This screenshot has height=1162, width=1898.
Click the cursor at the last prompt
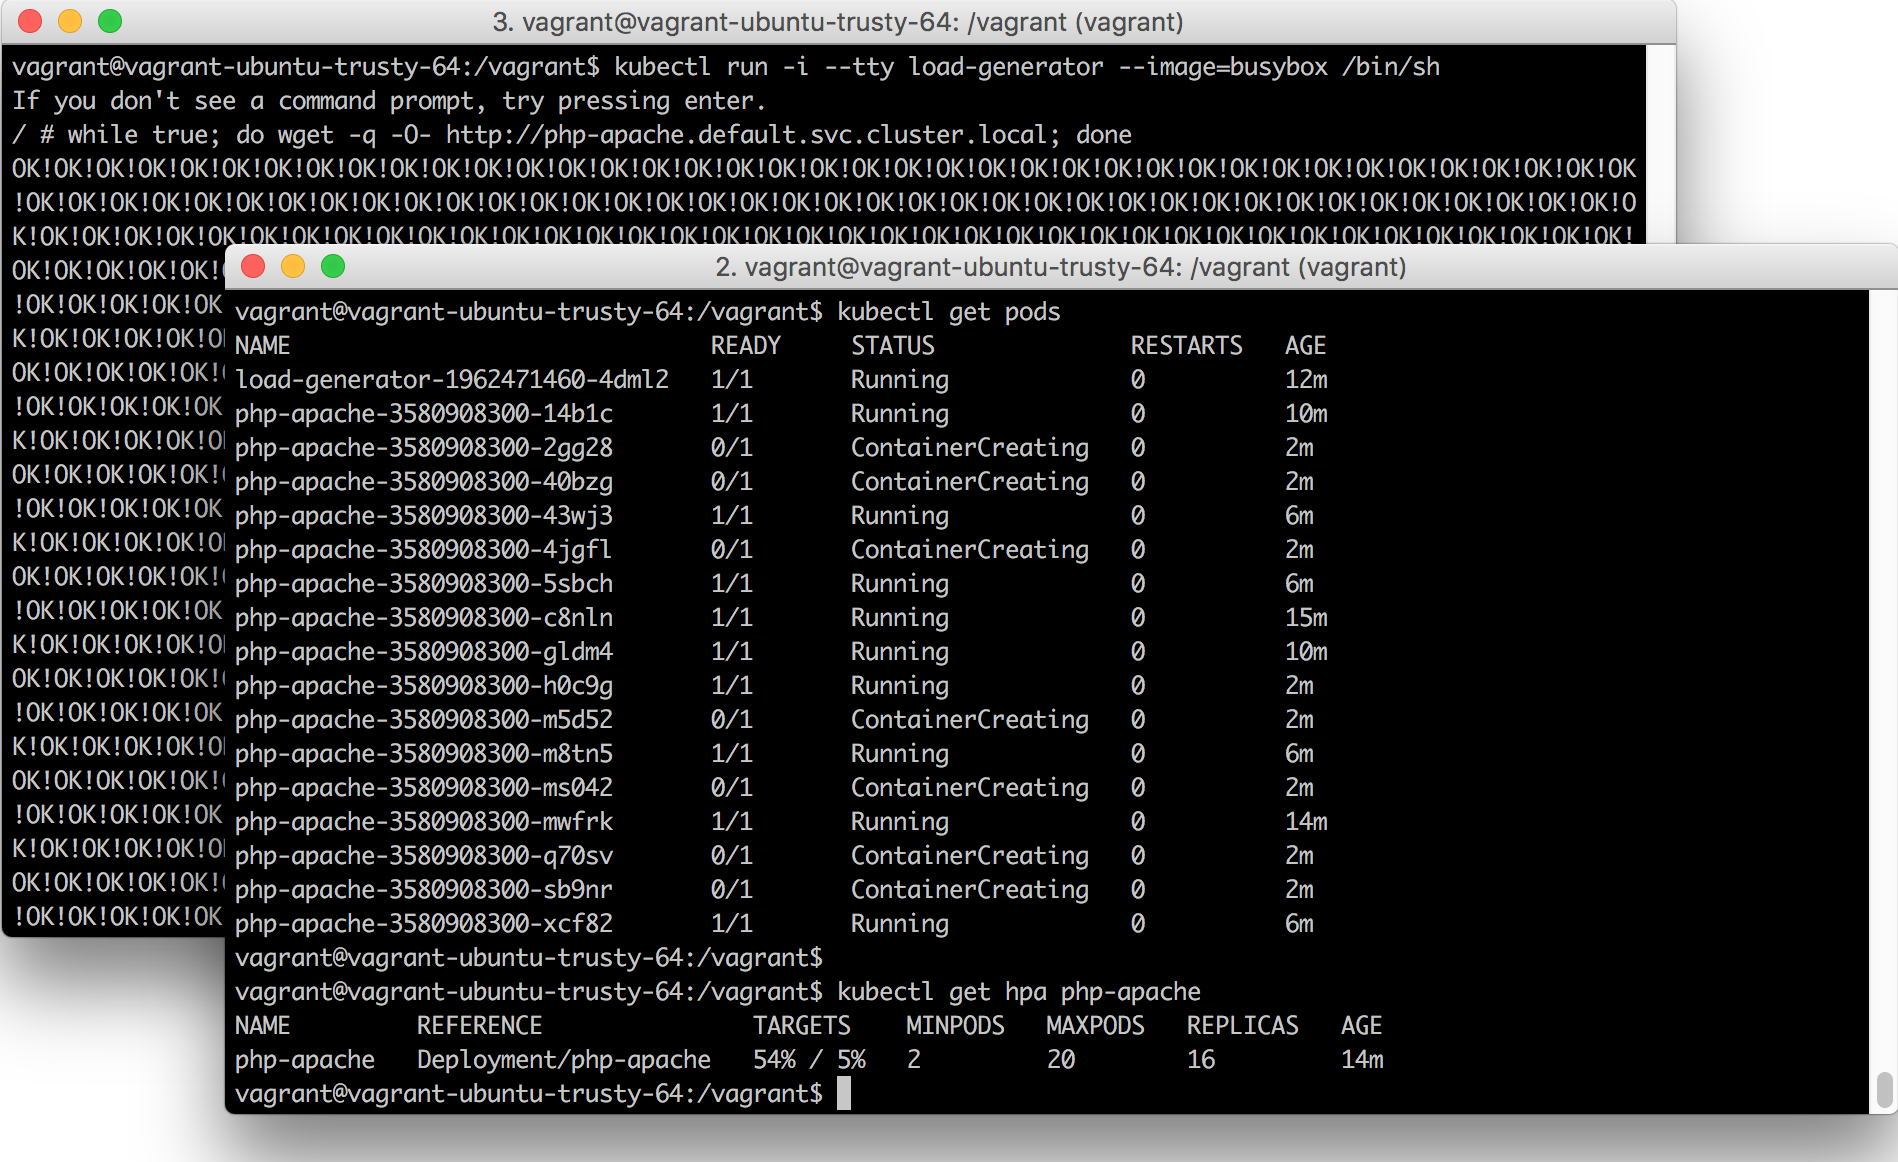coord(844,1093)
